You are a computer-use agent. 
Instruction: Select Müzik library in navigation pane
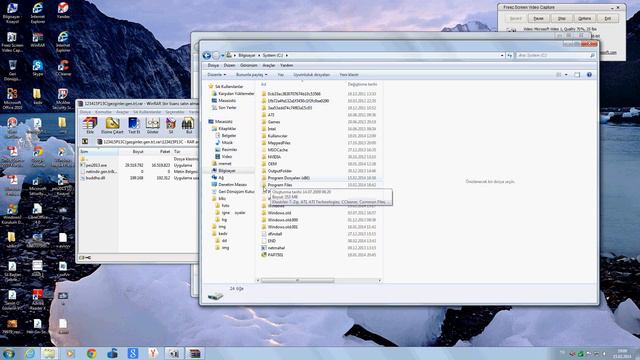pos(227,142)
